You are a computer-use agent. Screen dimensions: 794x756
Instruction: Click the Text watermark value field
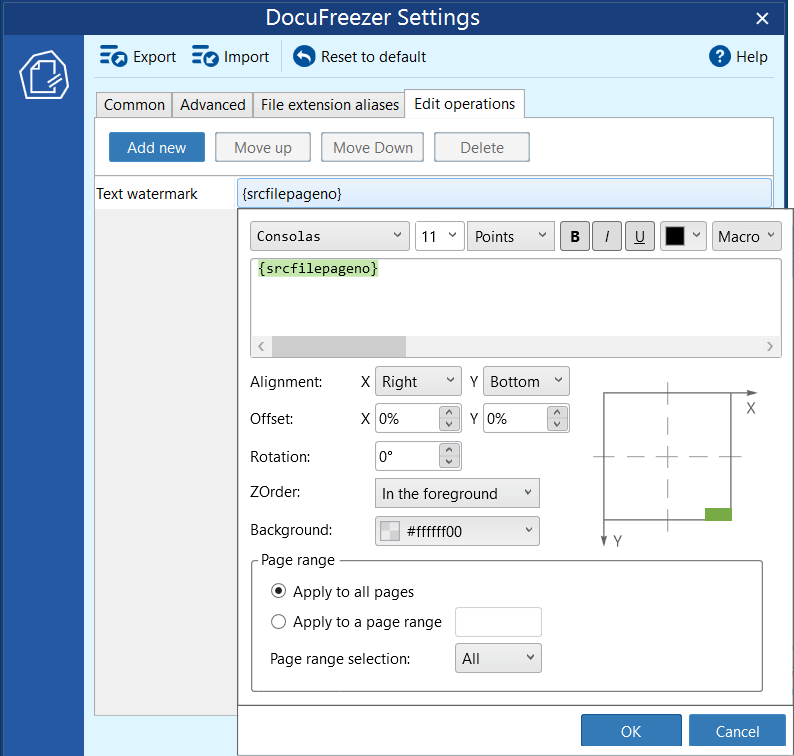(504, 193)
